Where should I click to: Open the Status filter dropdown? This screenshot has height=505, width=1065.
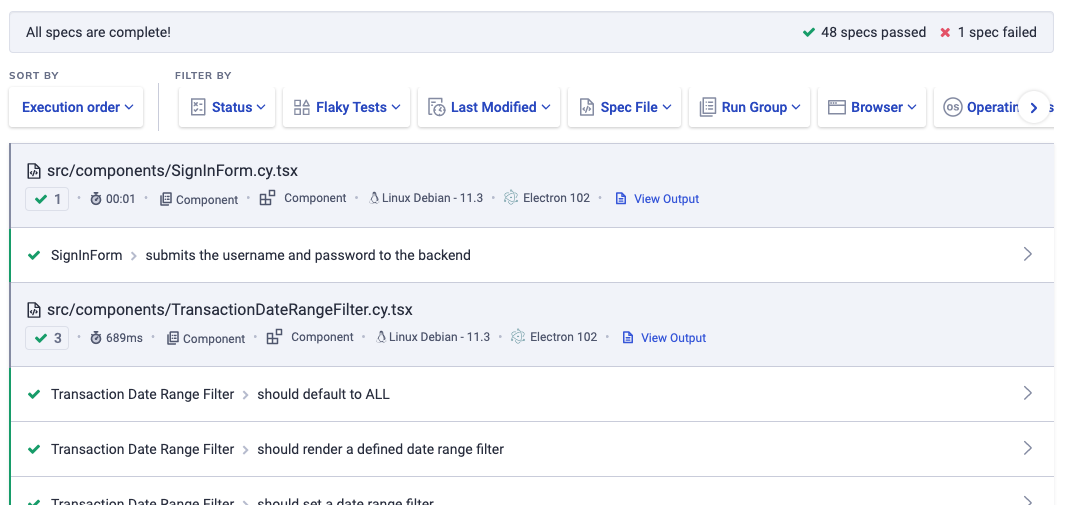tap(227, 107)
